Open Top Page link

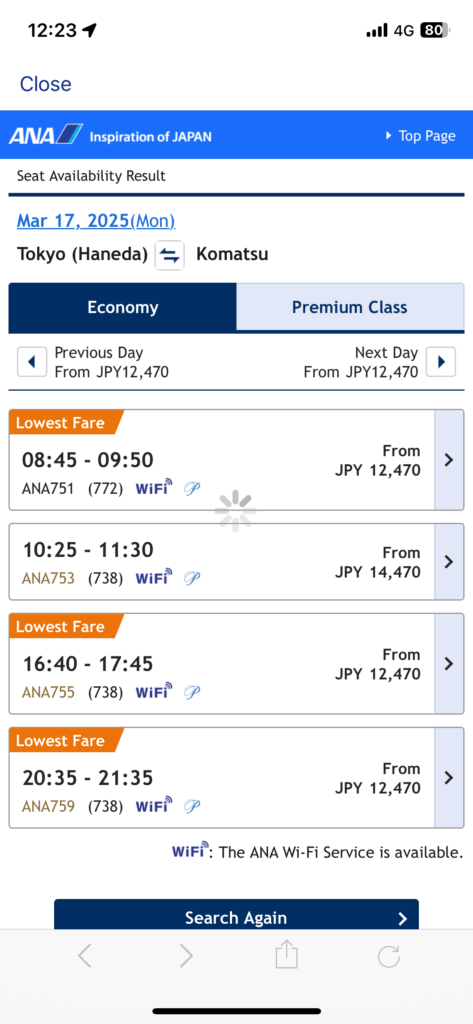click(x=421, y=136)
